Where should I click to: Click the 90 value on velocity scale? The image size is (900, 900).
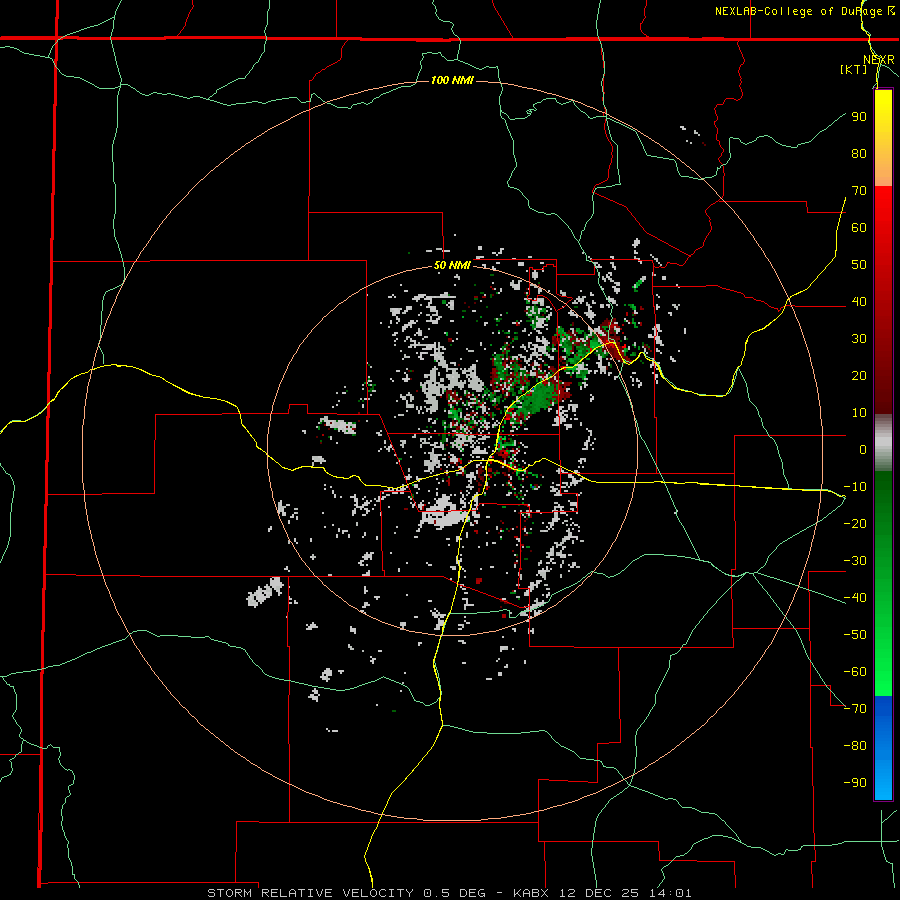point(859,117)
